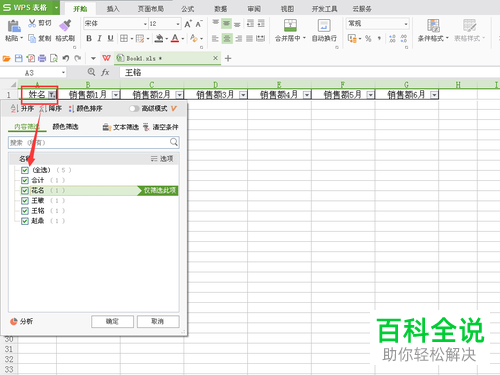Screen dimensions: 500x375
Task: Toggle underline formatting
Action: point(110,39)
